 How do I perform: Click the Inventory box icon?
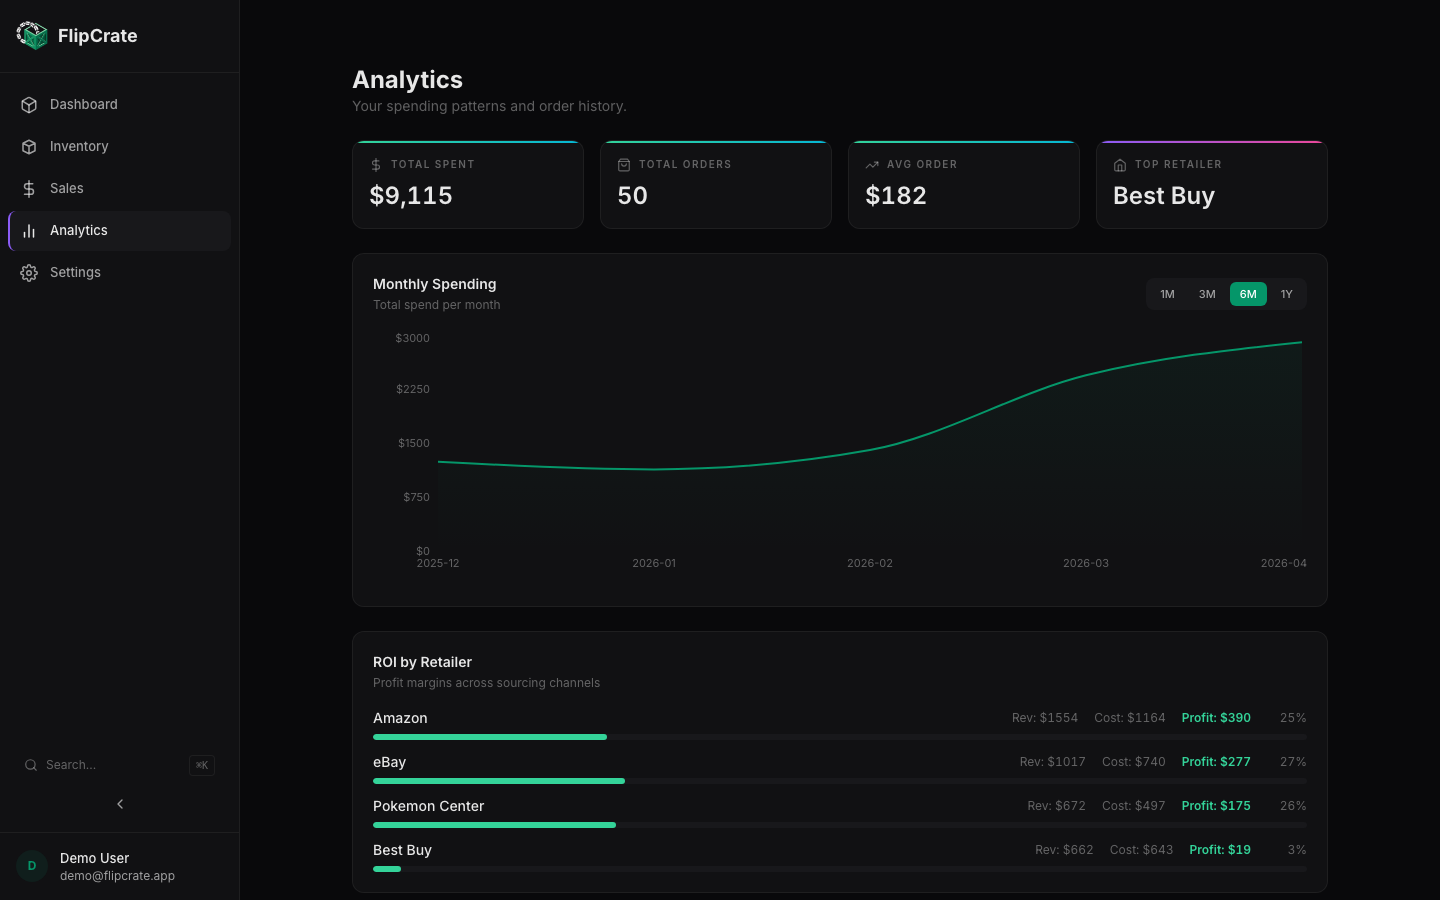tap(28, 146)
